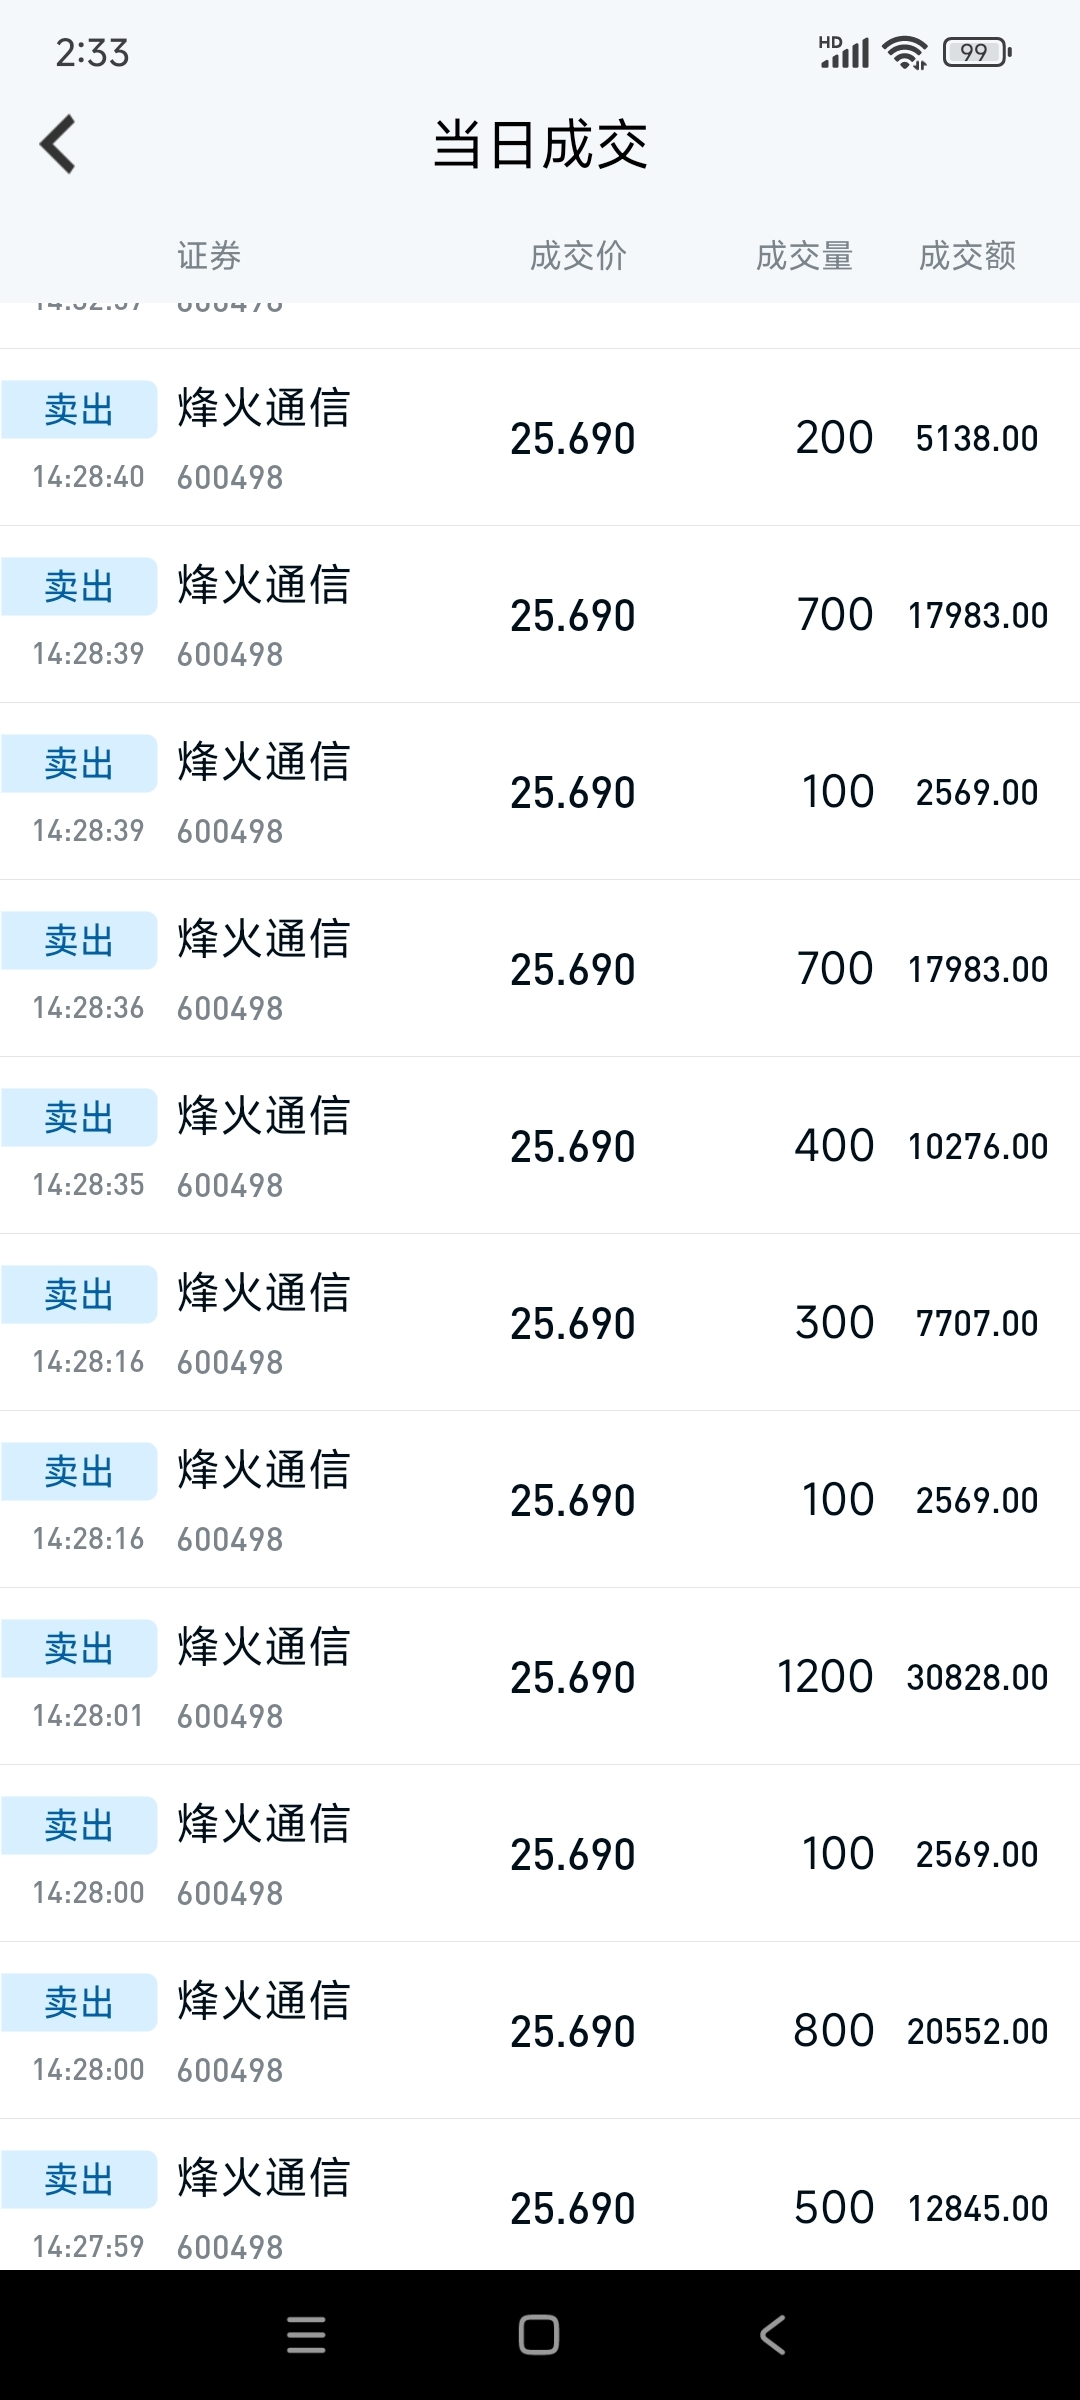
Task: Tap the 成交价 column header
Action: point(578,256)
